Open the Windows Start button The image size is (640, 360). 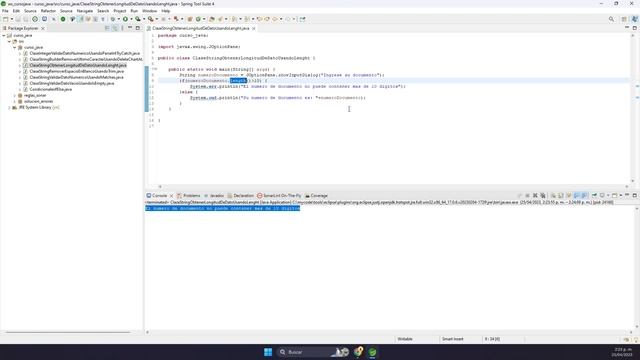268,352
